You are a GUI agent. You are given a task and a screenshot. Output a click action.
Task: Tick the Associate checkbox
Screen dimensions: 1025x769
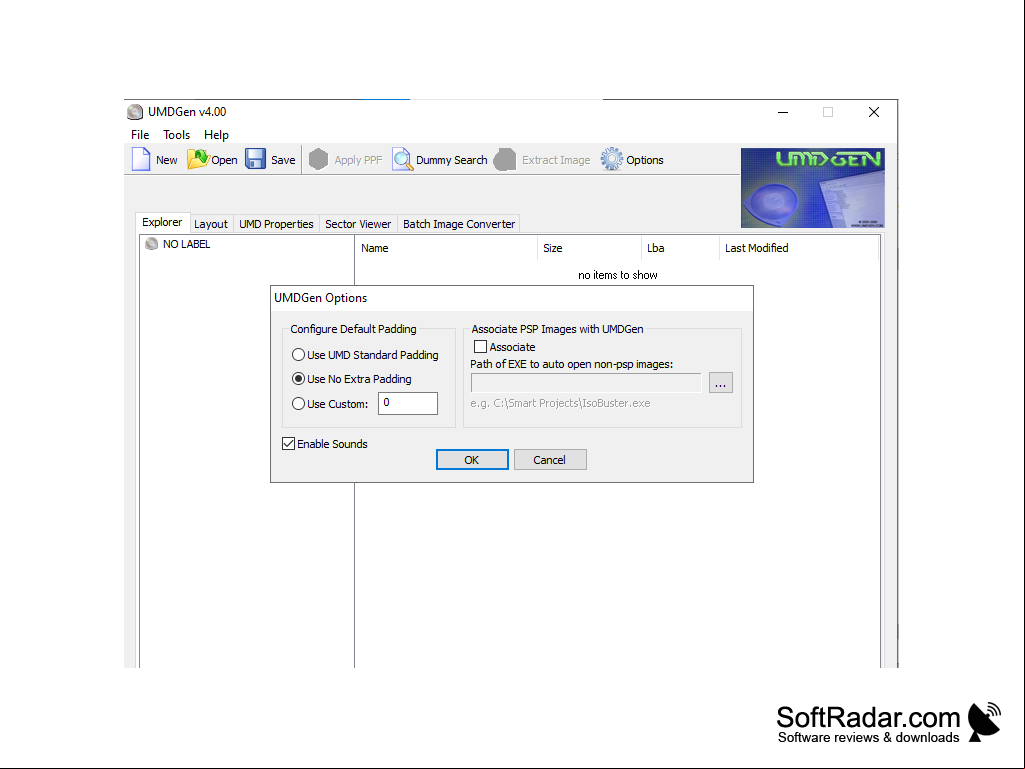[480, 347]
